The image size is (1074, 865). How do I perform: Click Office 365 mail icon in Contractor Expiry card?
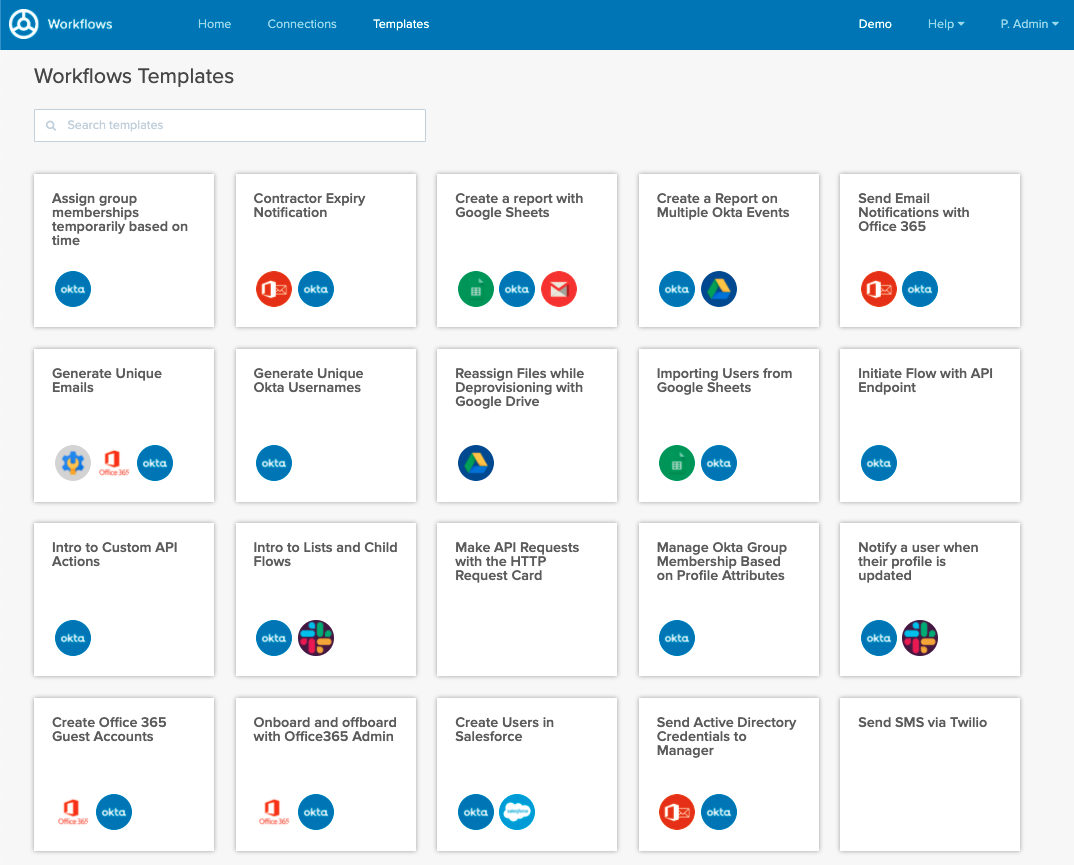[x=274, y=289]
